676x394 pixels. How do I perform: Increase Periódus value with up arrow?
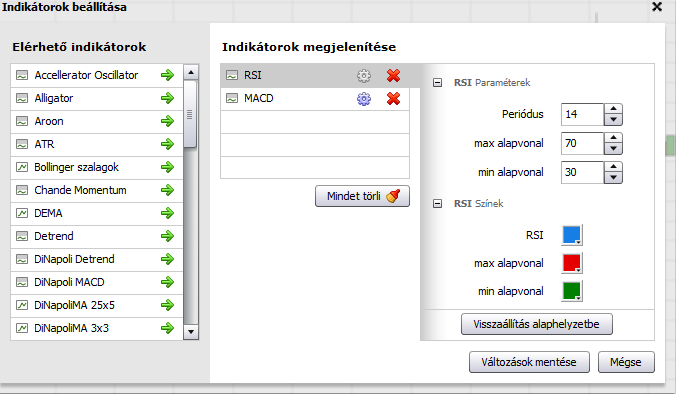tap(613, 109)
